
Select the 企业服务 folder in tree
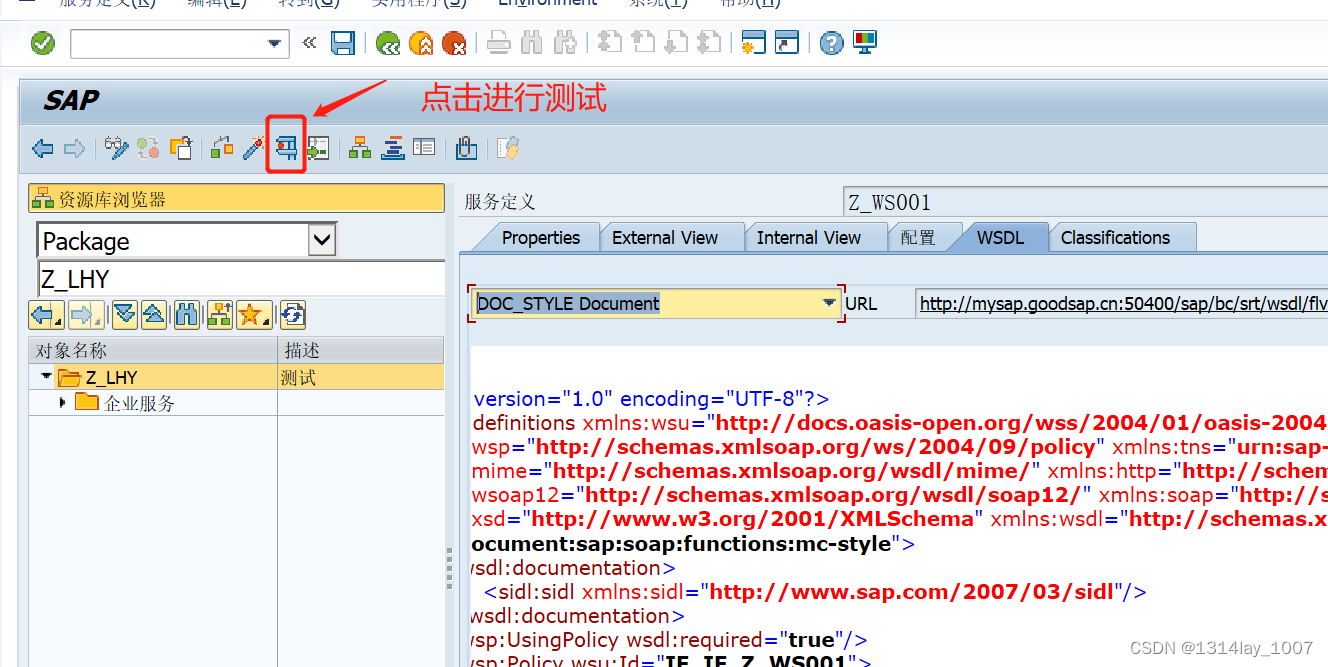tap(139, 403)
